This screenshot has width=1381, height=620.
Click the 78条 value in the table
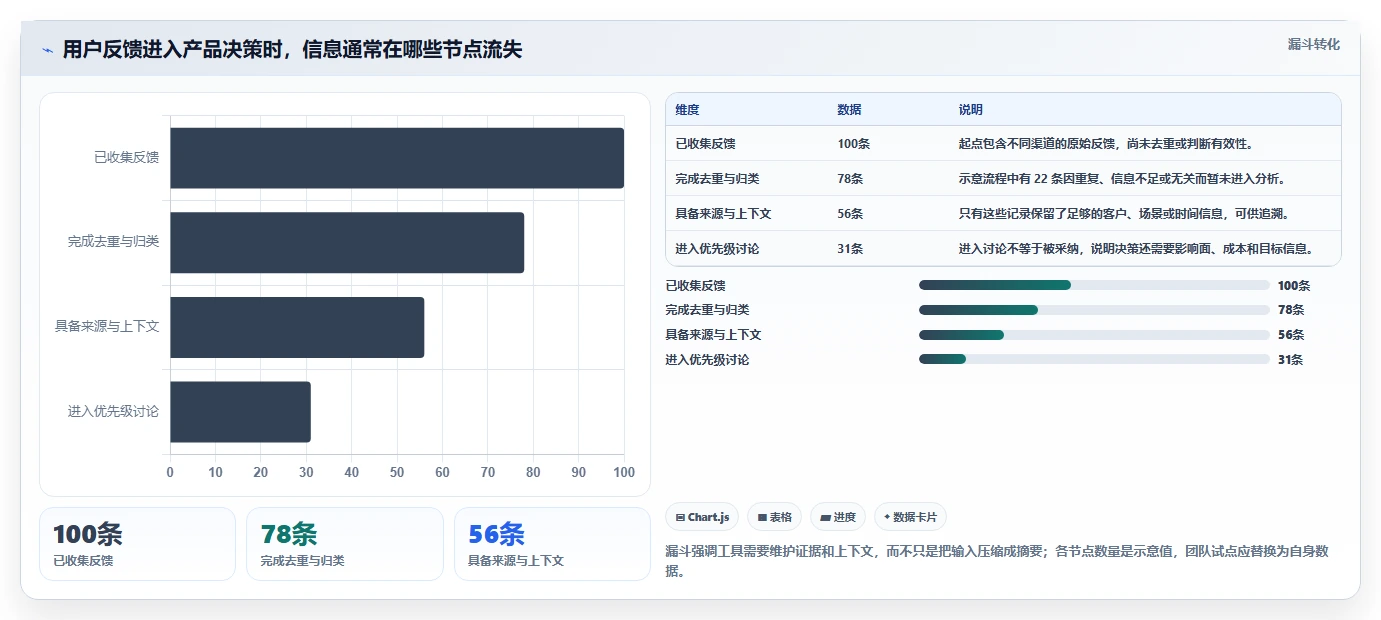tap(850, 178)
